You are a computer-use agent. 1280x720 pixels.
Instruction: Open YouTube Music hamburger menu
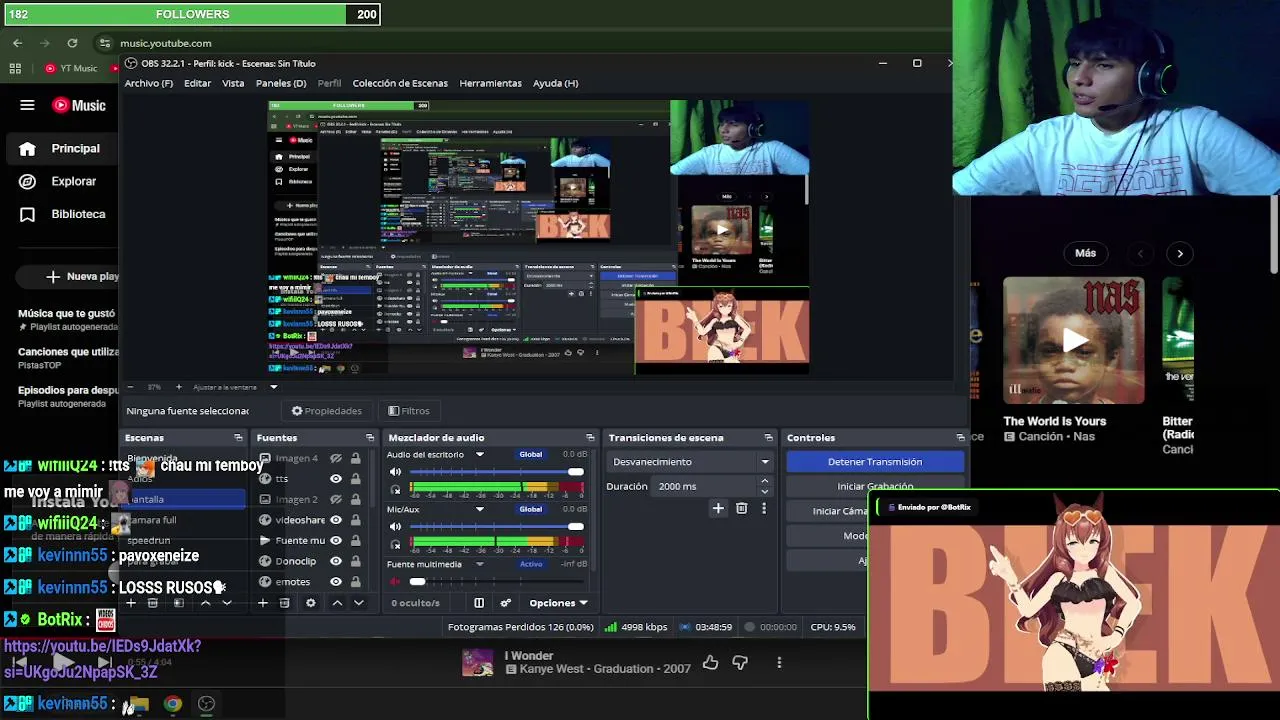[27, 105]
